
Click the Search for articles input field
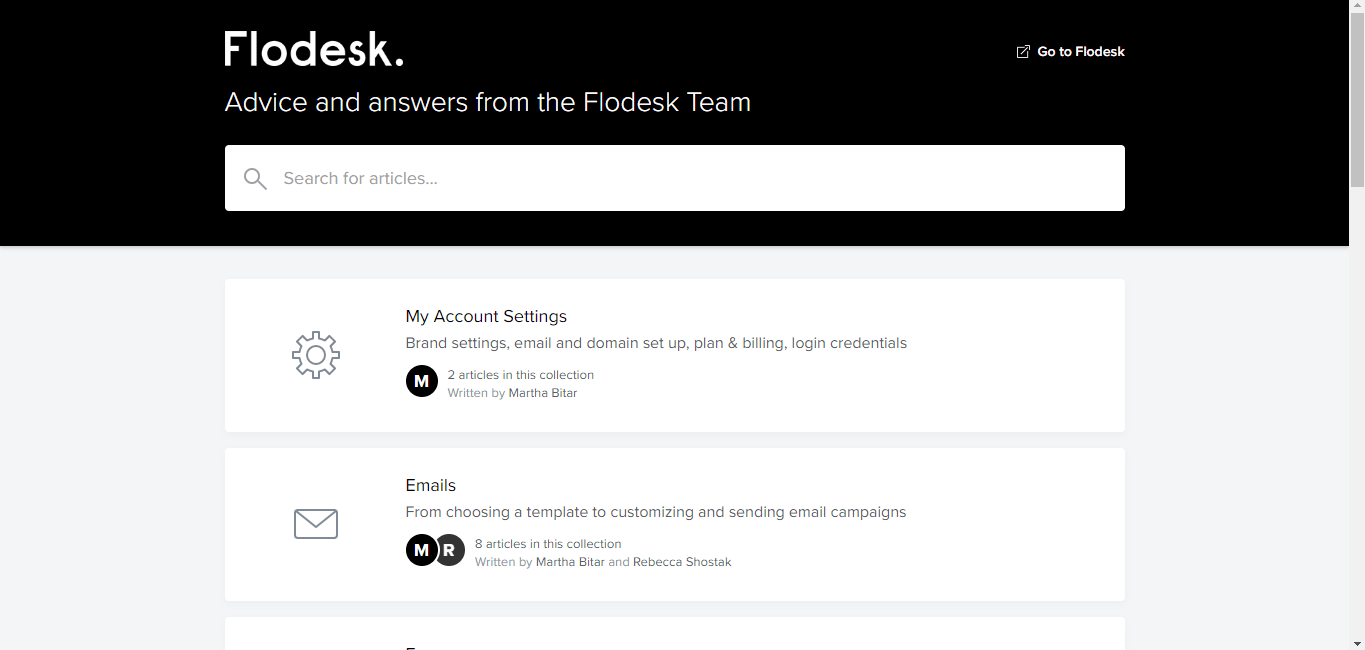[675, 178]
